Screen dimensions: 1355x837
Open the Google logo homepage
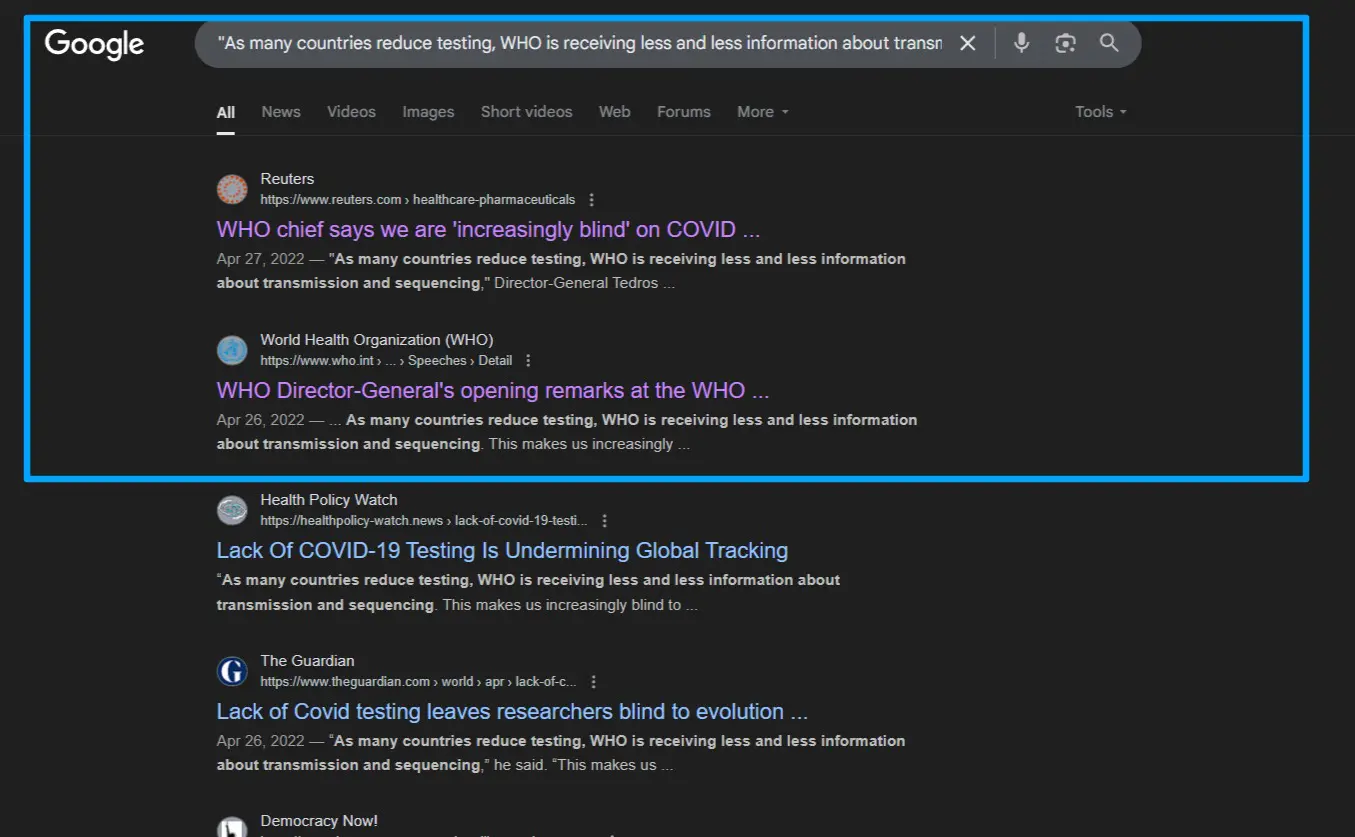(x=94, y=44)
